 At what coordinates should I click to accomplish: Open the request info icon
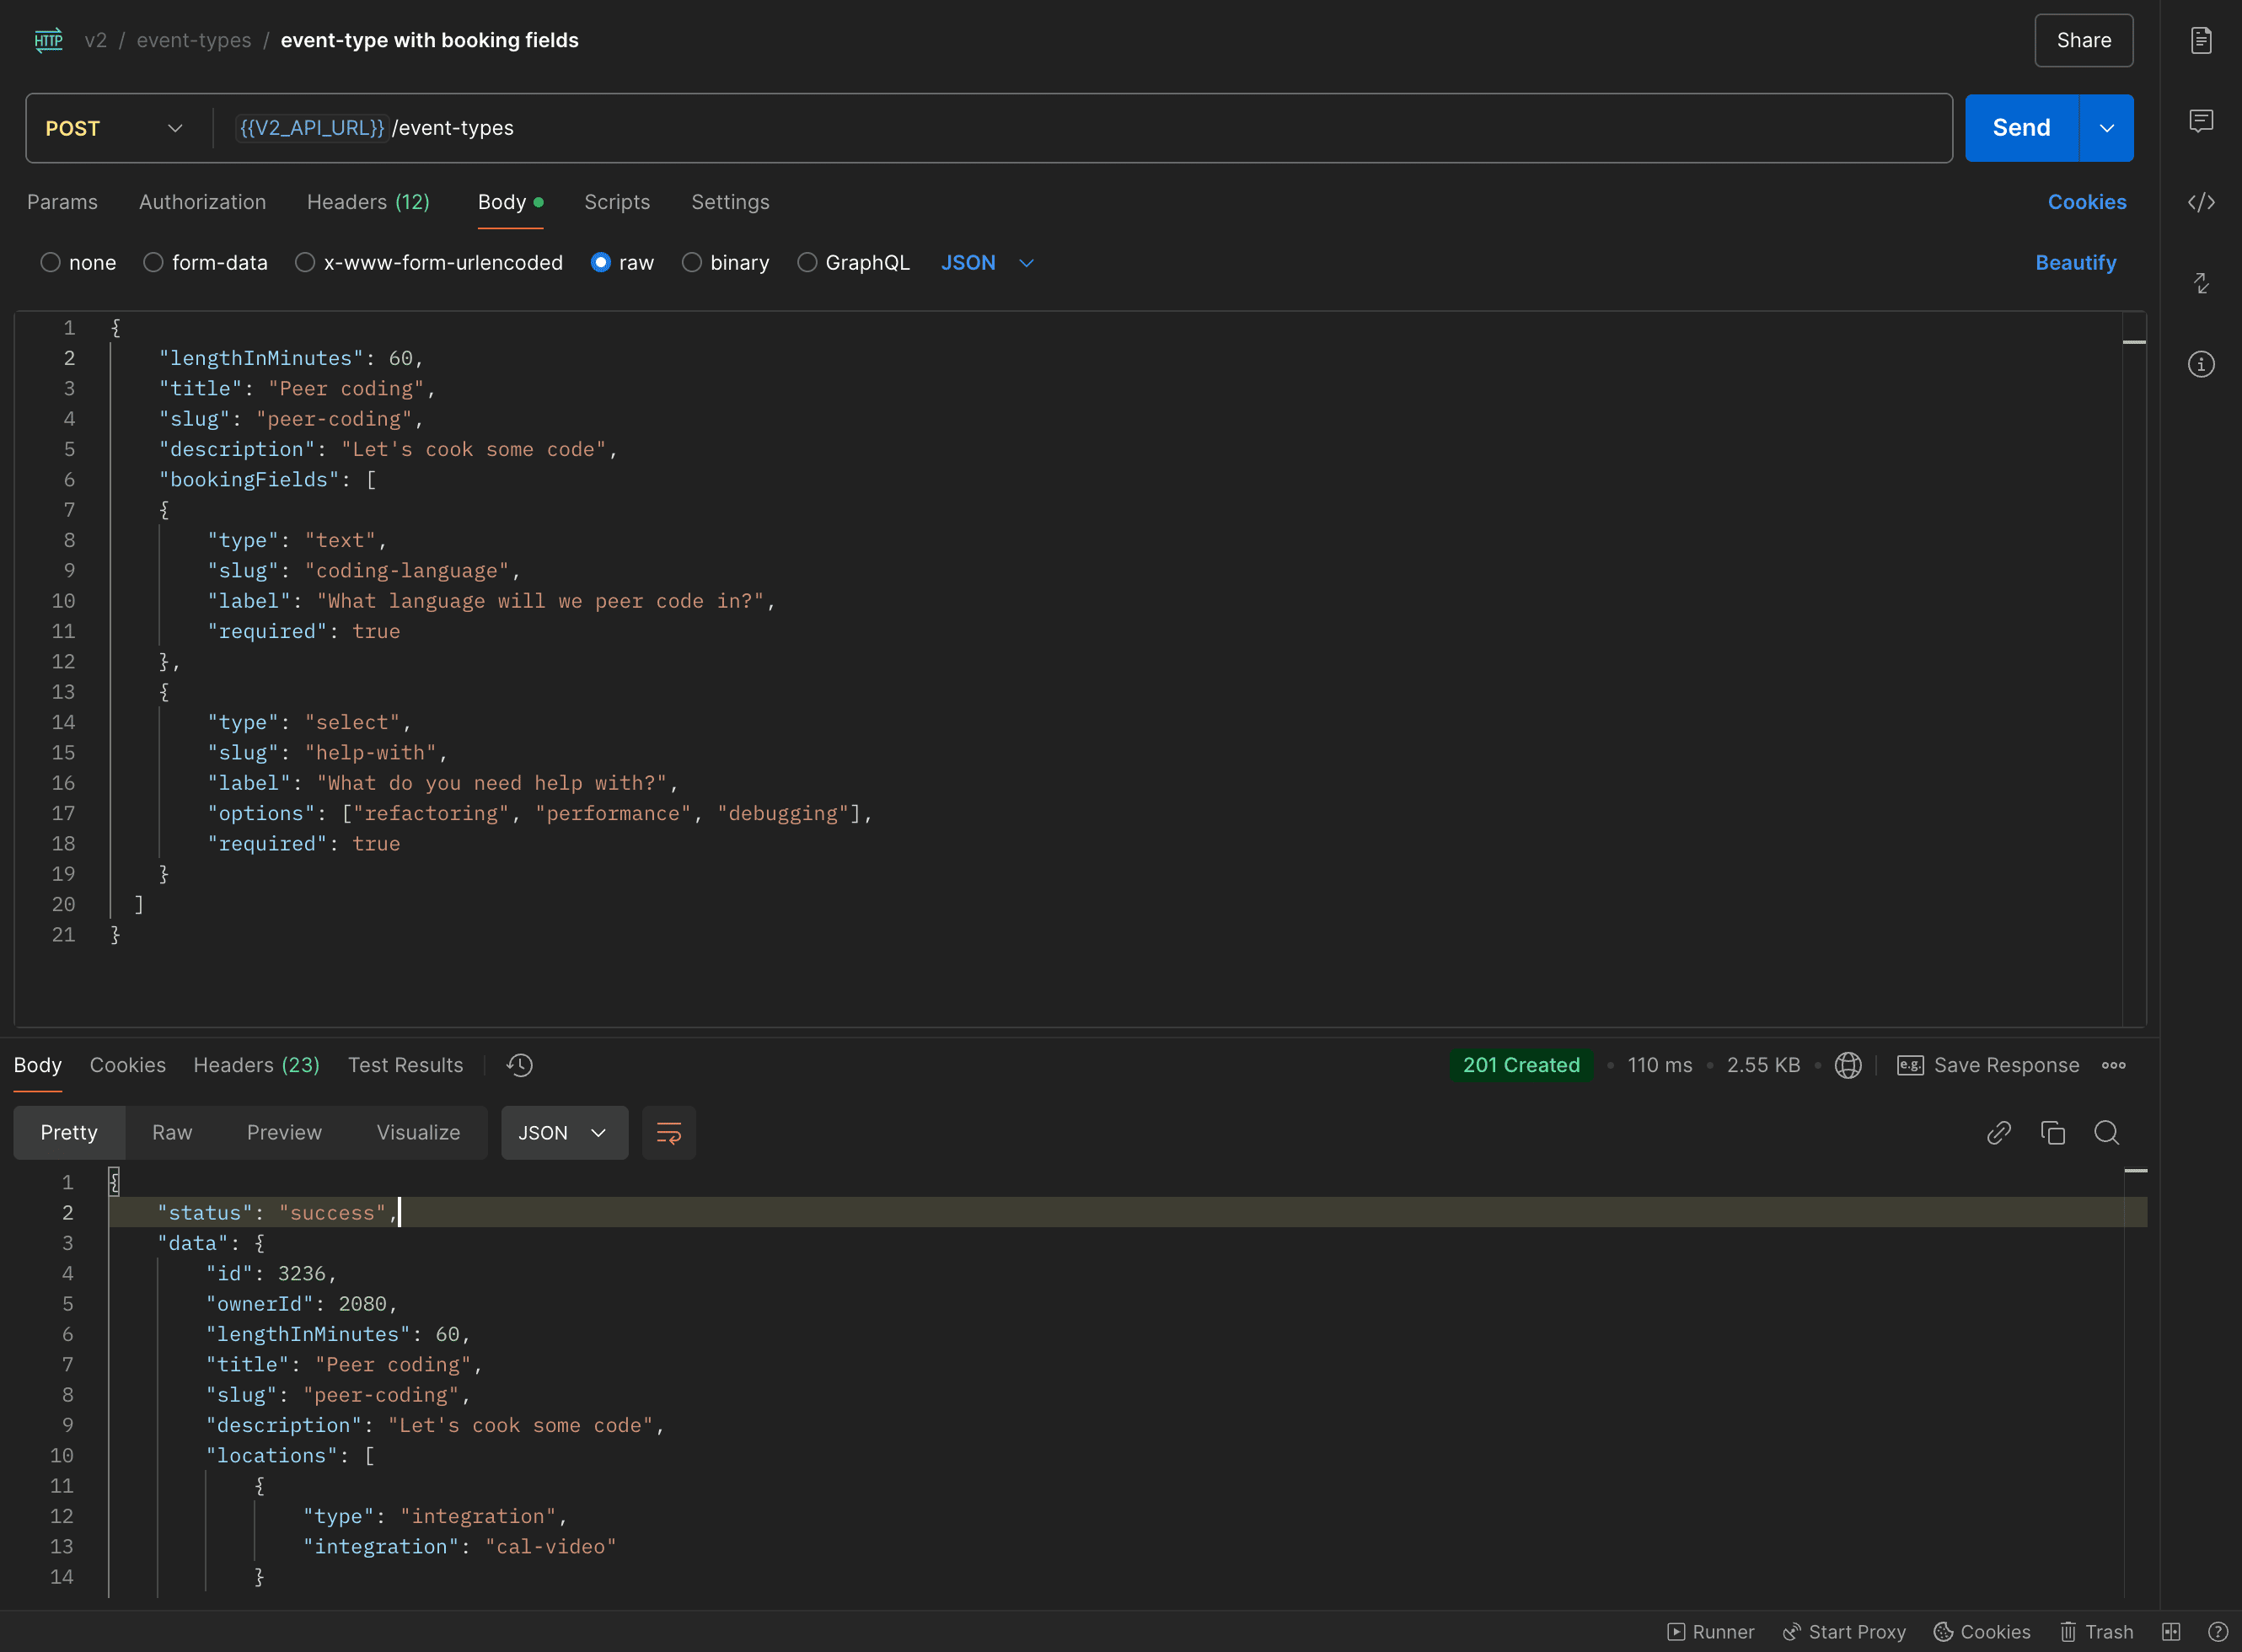coord(2201,364)
